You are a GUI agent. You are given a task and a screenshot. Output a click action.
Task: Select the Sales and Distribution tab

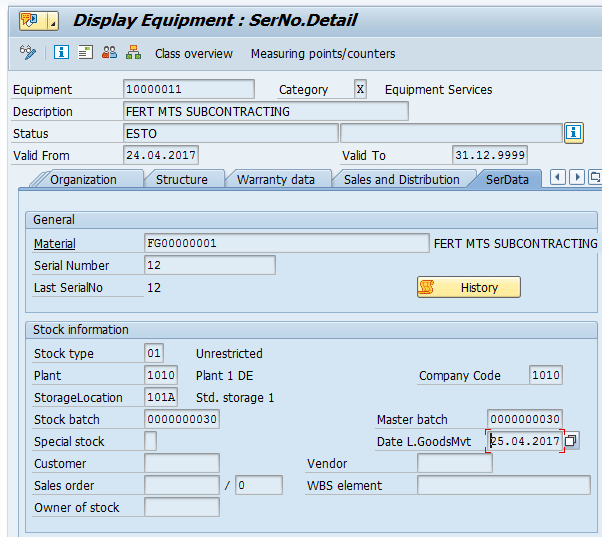click(401, 180)
